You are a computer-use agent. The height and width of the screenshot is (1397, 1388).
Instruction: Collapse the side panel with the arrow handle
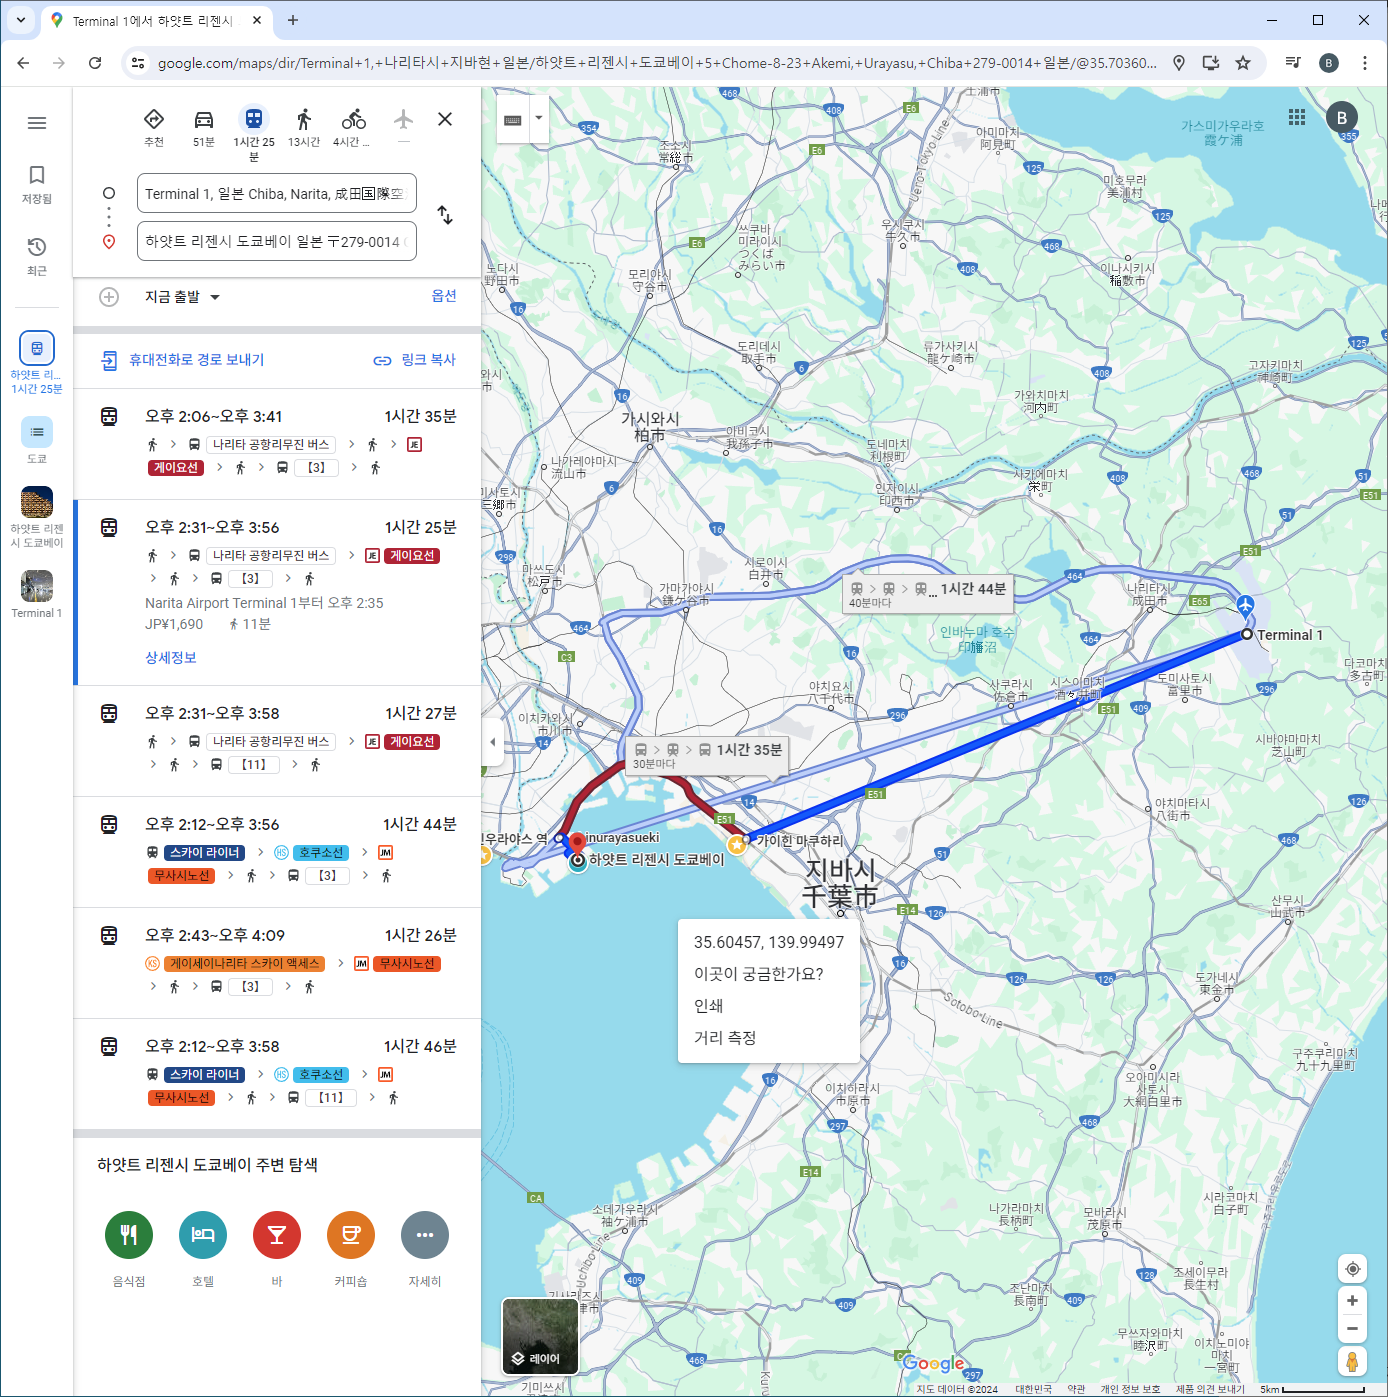coord(492,742)
